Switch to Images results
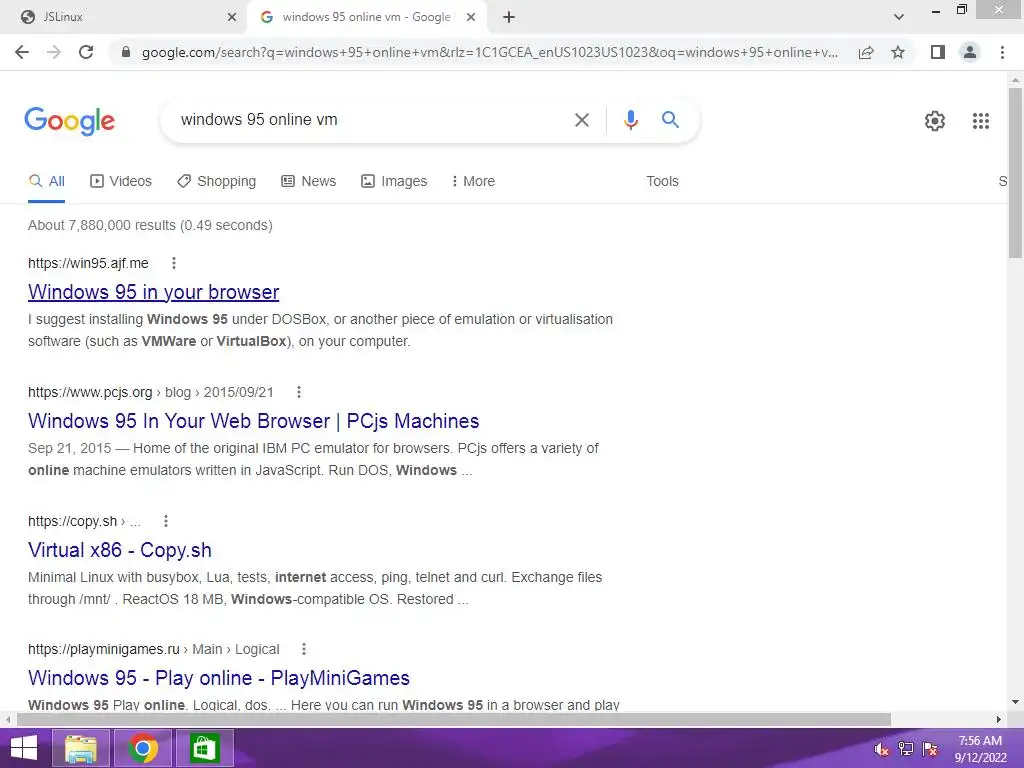The width and height of the screenshot is (1024, 768). click(394, 182)
